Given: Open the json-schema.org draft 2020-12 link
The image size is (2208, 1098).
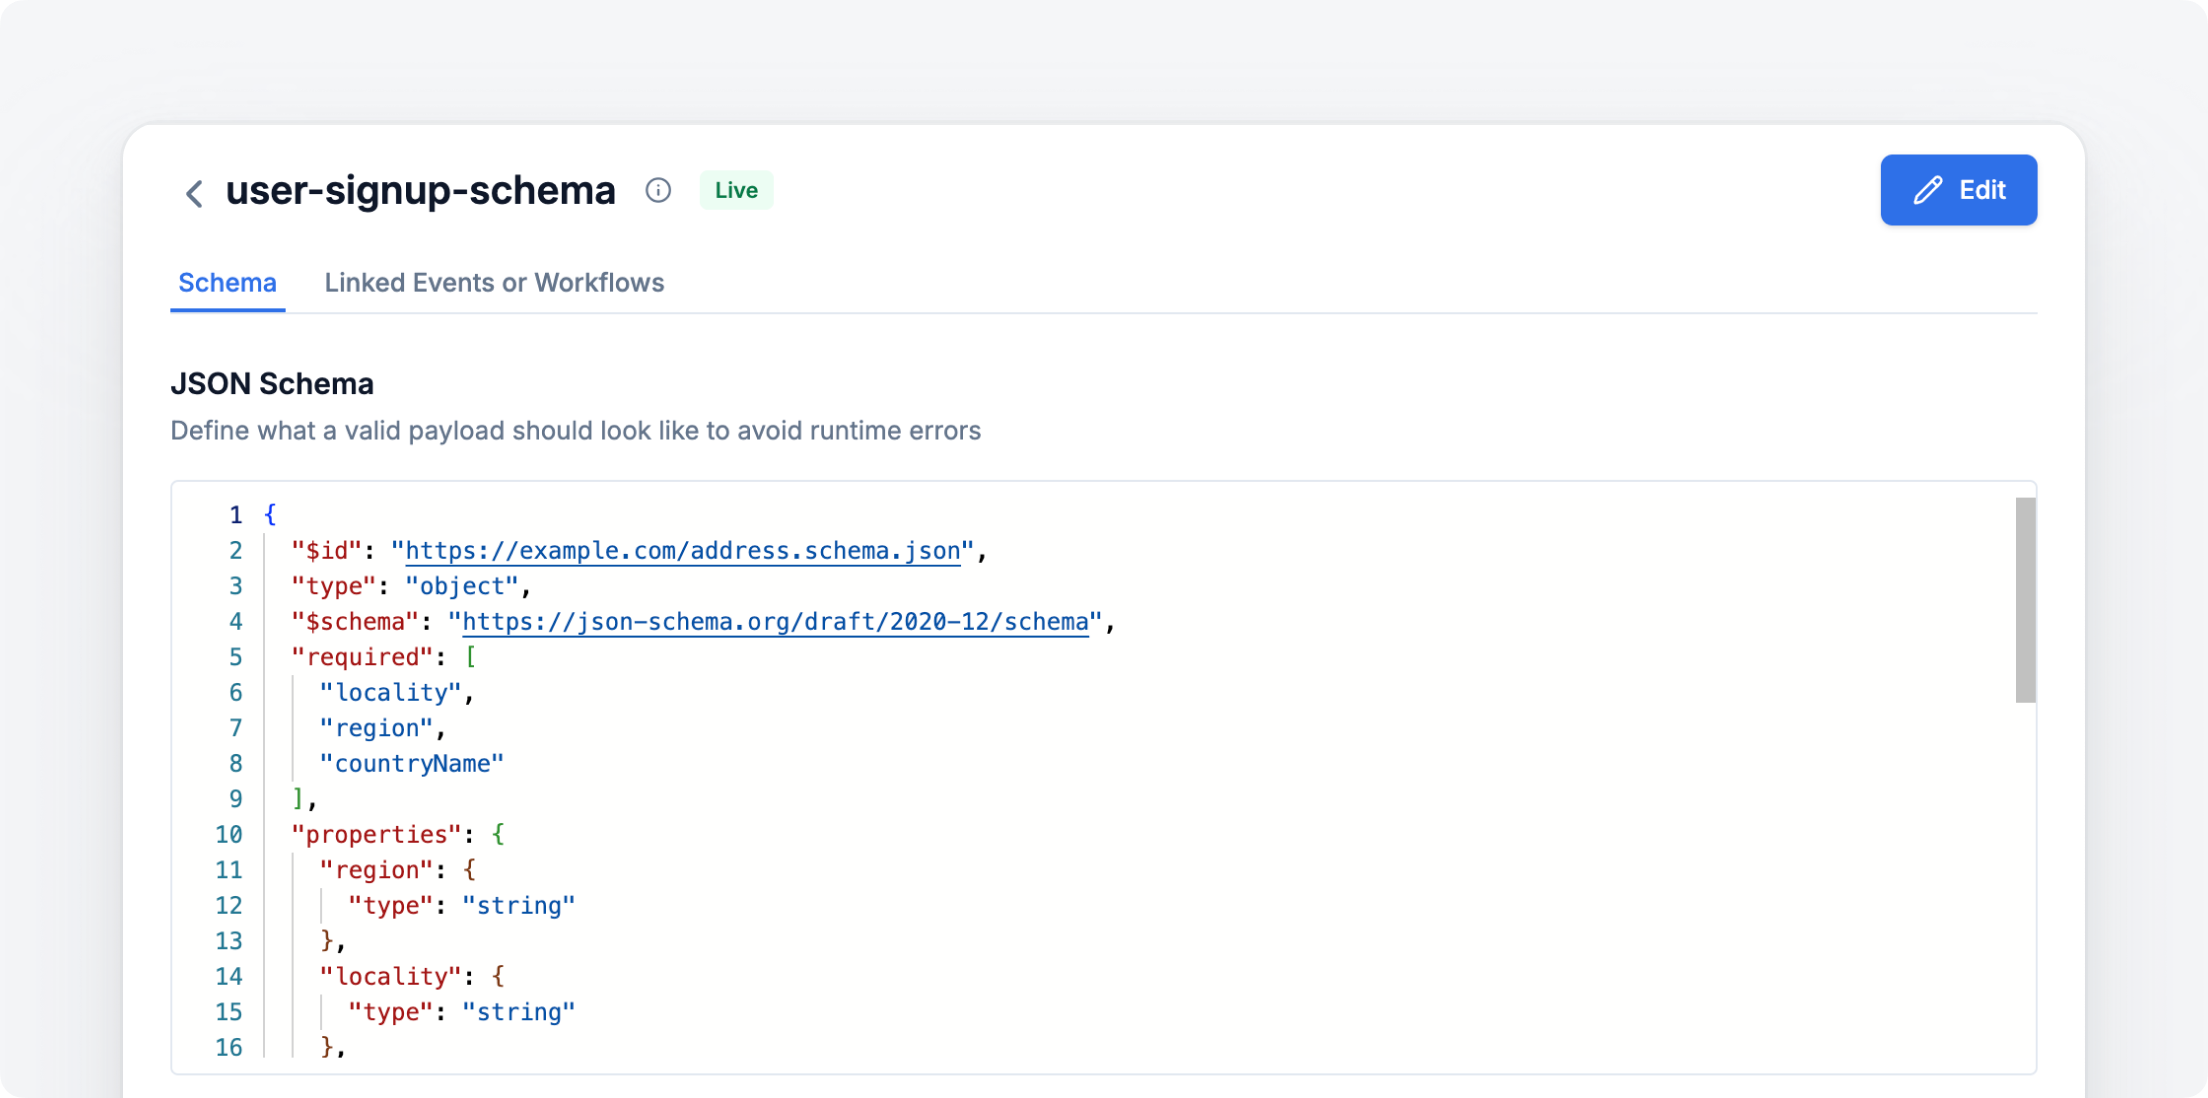Looking at the screenshot, I should coord(775,622).
